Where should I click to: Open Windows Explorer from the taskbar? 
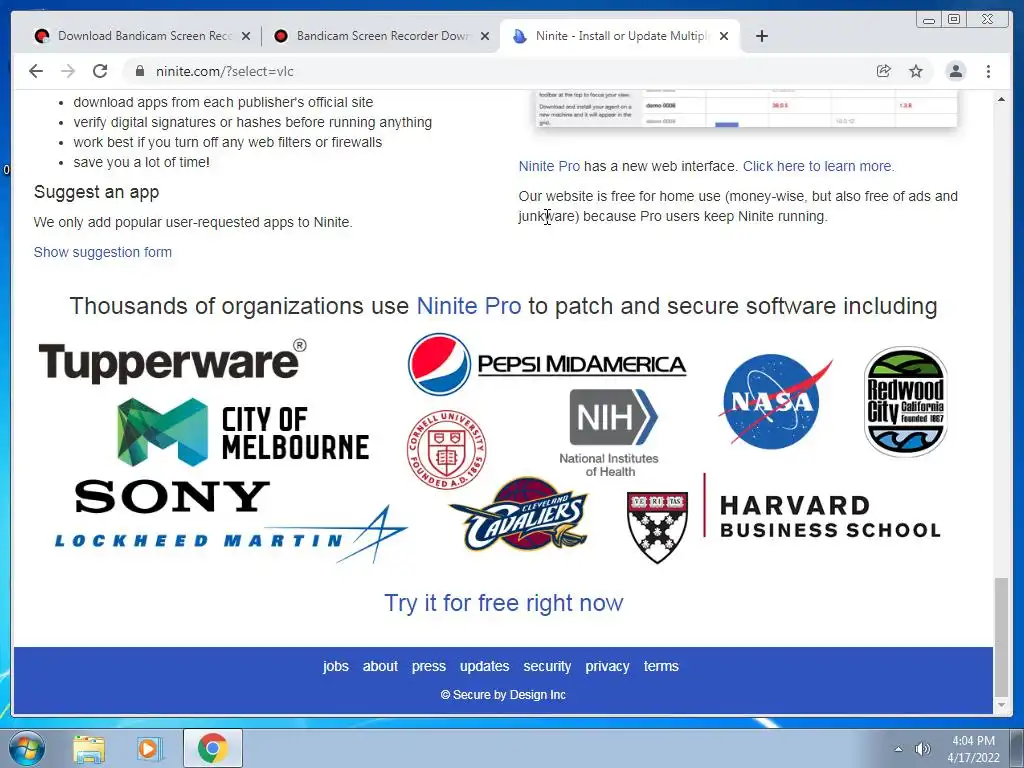pos(89,748)
